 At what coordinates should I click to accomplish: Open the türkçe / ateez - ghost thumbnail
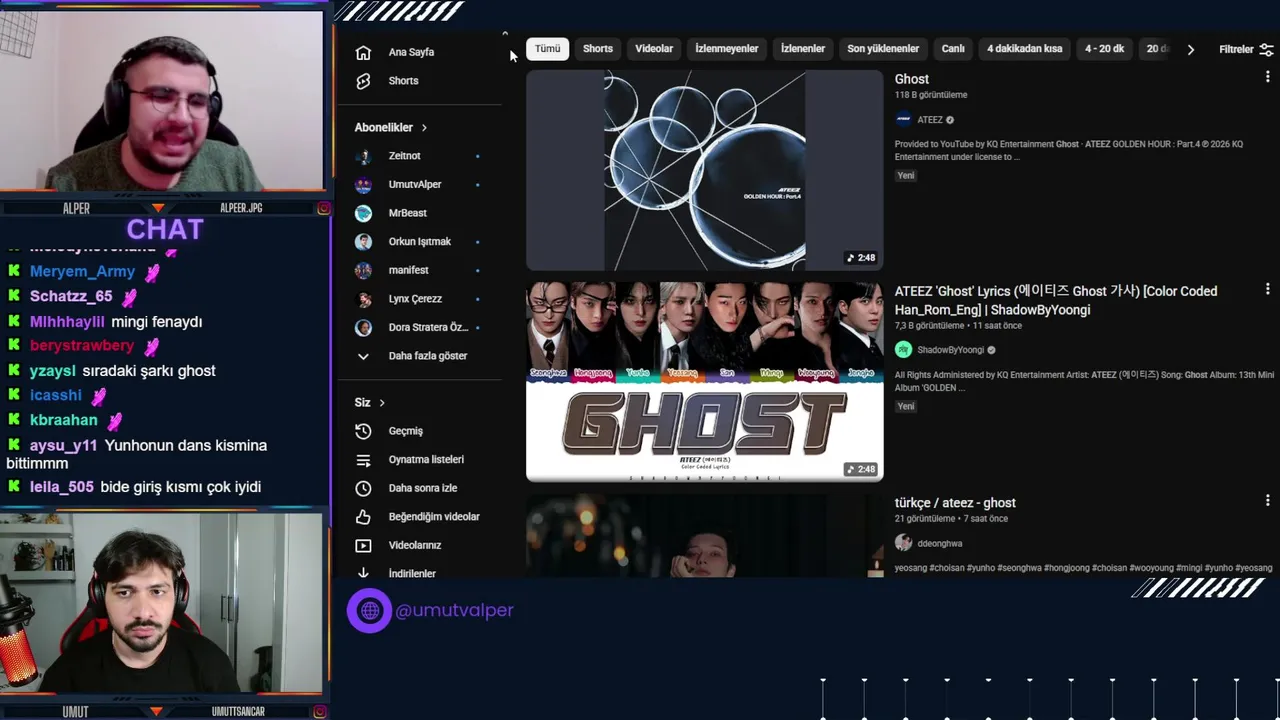coord(705,536)
